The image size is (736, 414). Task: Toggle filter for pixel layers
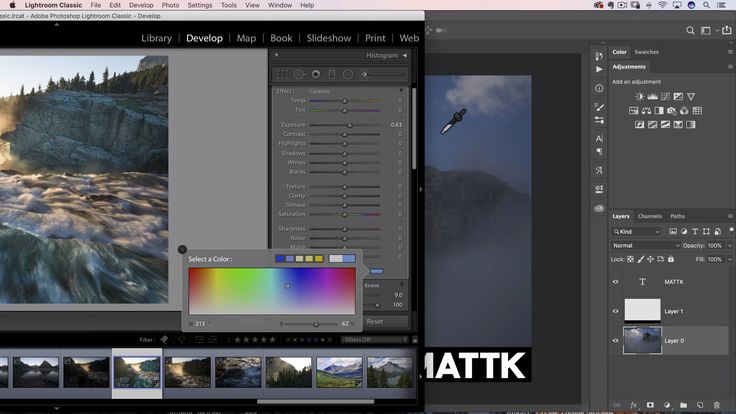tap(673, 231)
